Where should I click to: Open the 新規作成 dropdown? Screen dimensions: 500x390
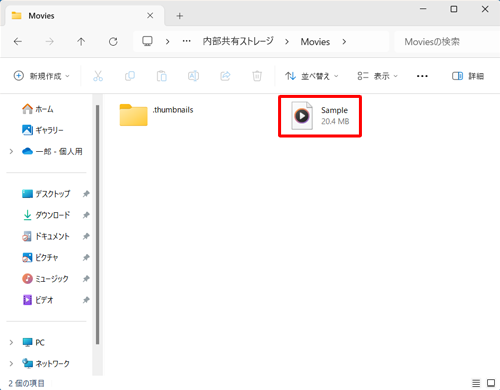42,76
